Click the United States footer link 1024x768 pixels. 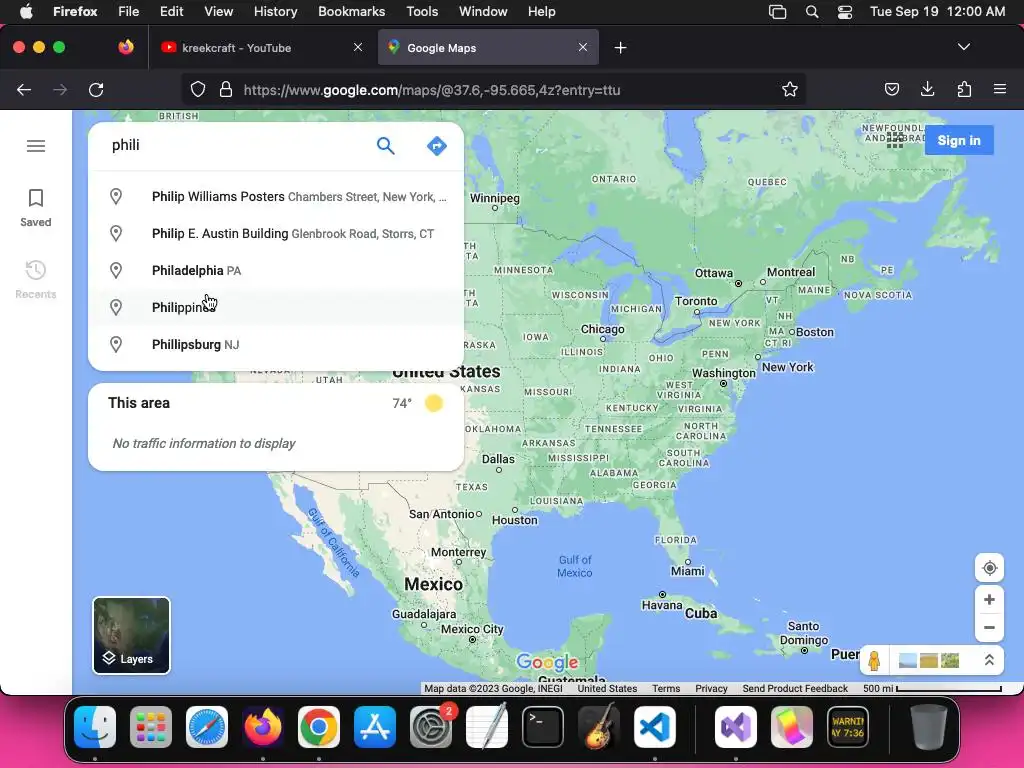tap(607, 688)
